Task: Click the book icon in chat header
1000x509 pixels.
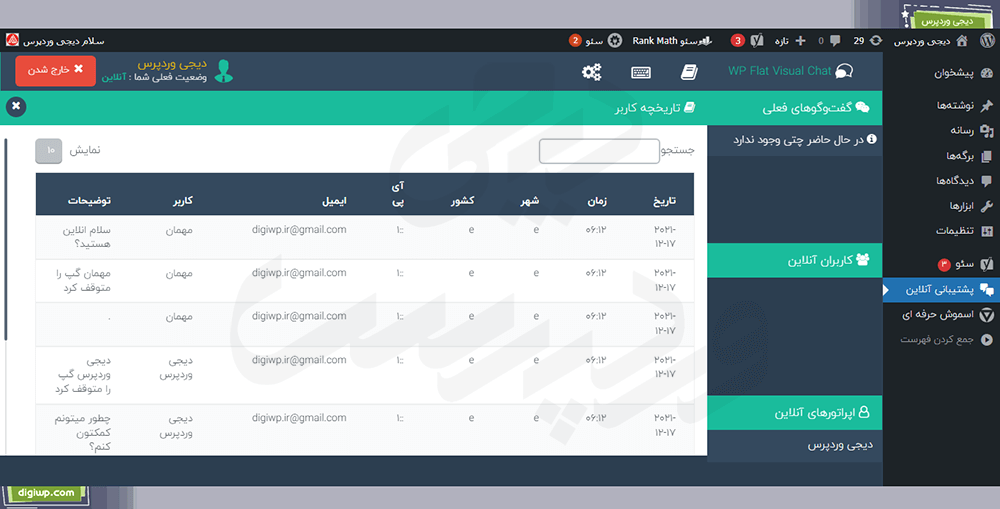Action: click(x=688, y=72)
